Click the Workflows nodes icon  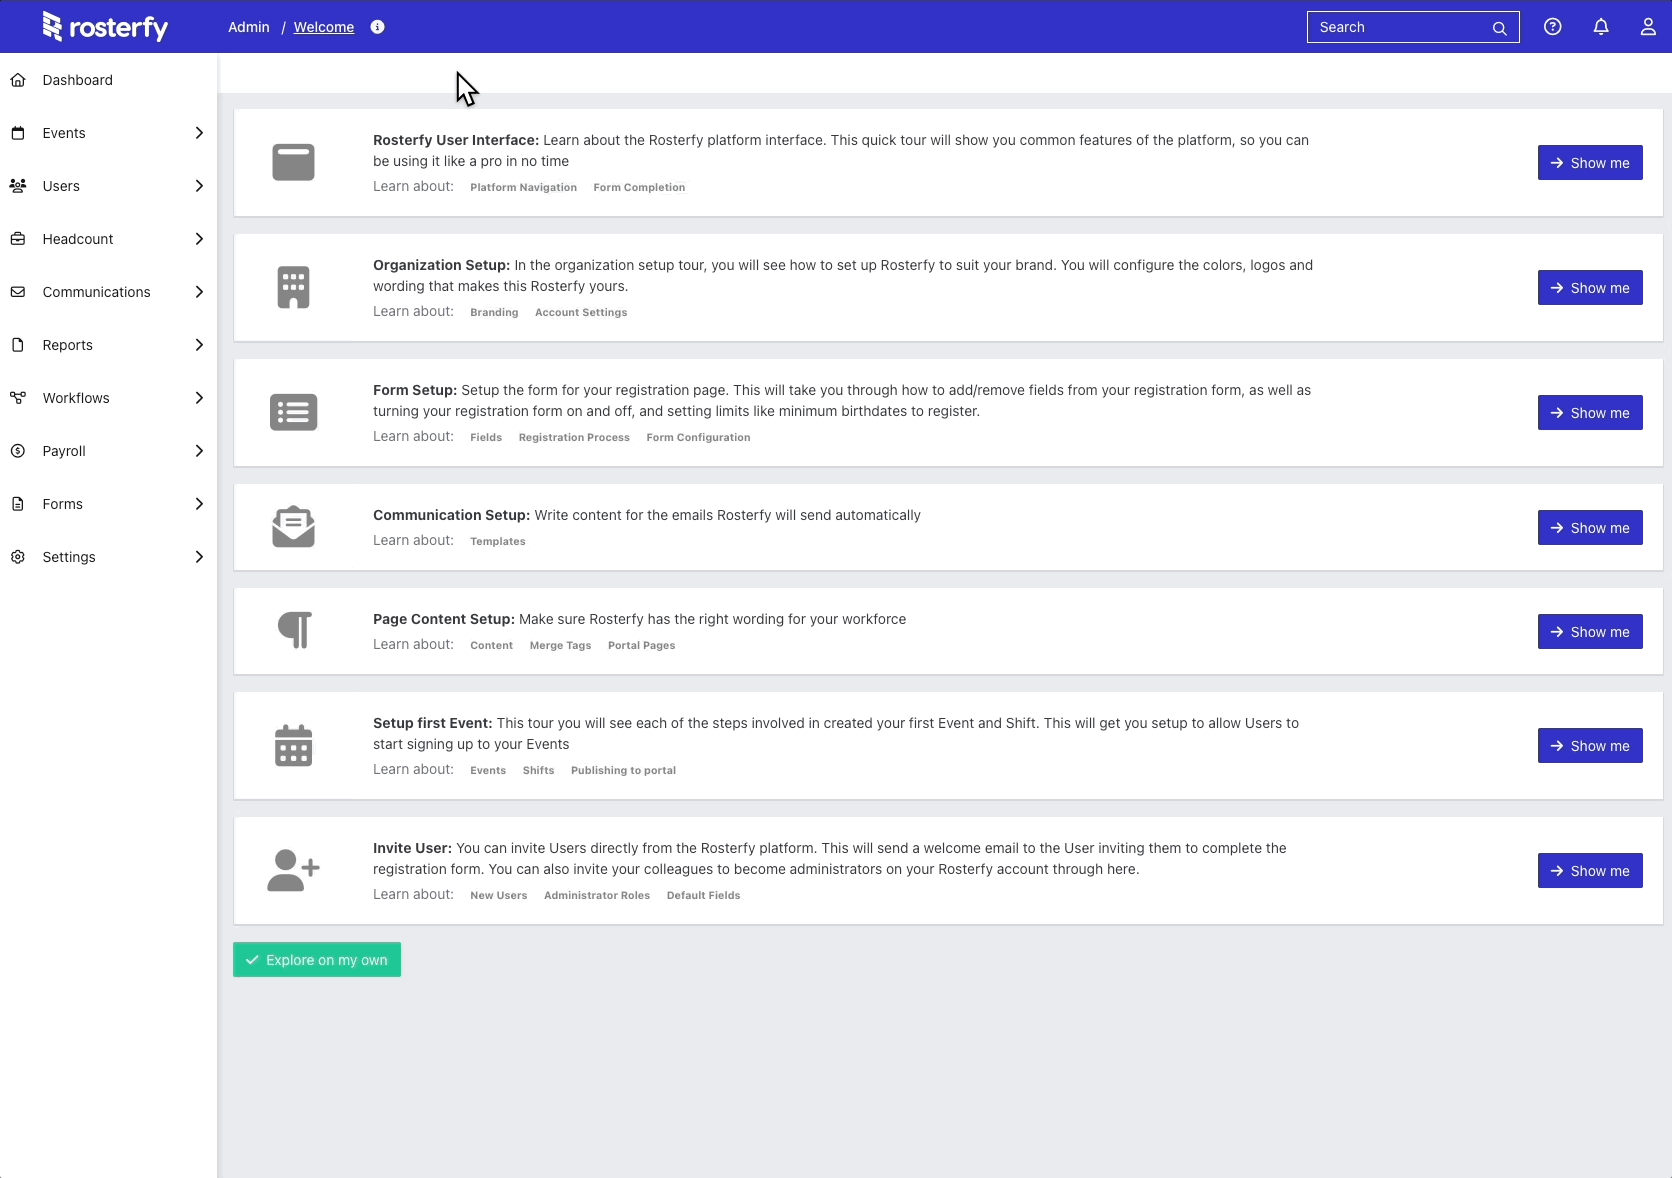tap(18, 398)
